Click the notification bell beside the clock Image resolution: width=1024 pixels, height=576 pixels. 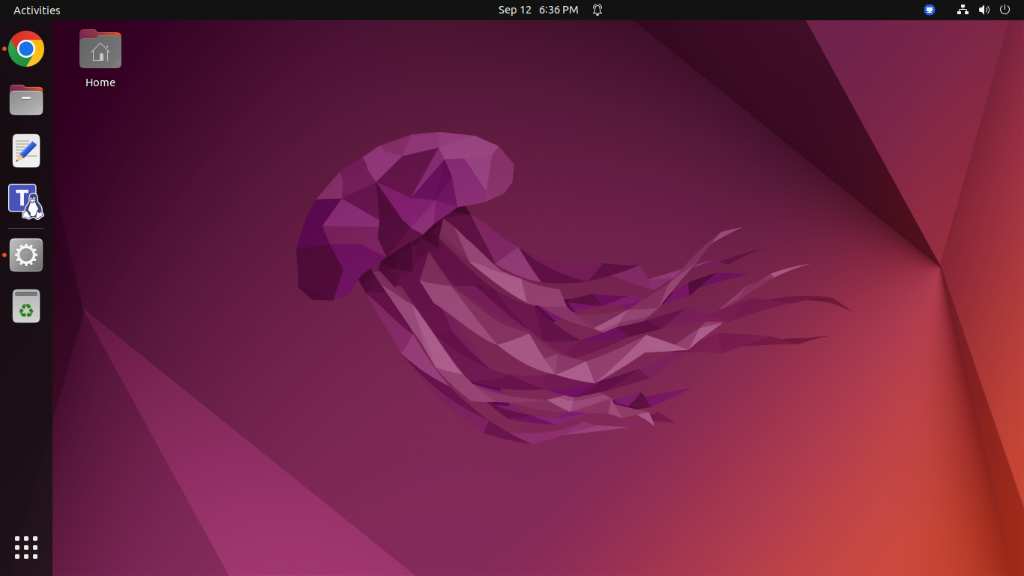click(598, 10)
